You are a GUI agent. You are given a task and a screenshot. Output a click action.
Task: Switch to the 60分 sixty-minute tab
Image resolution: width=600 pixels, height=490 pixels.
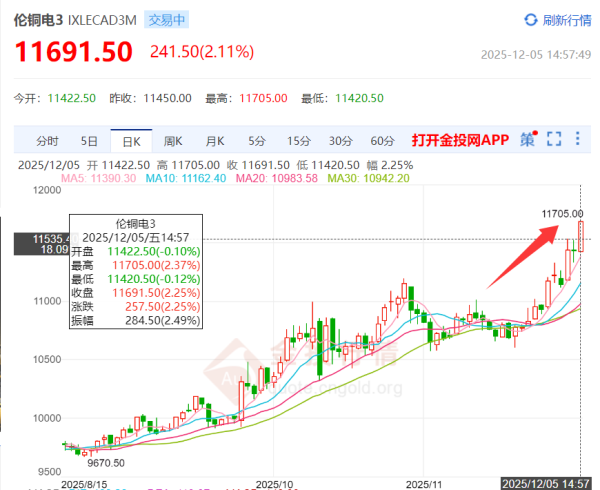coord(382,141)
